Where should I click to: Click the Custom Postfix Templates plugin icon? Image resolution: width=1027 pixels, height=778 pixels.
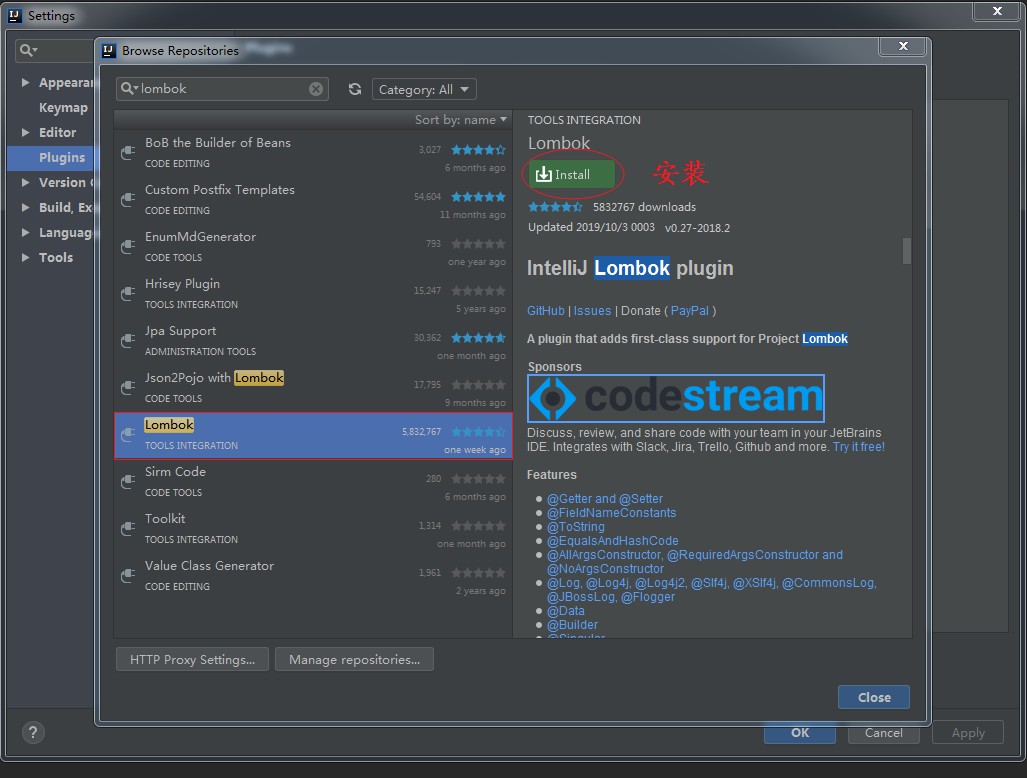pyautogui.click(x=128, y=200)
